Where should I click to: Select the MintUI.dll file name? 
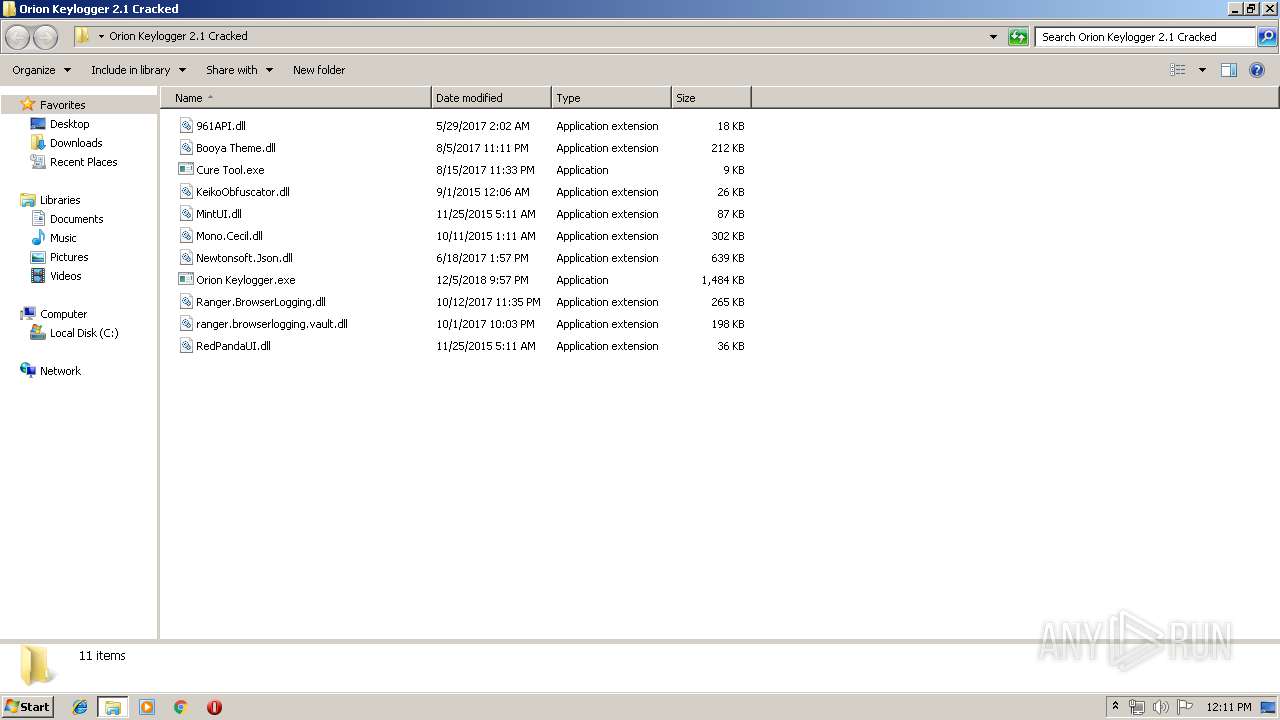click(x=219, y=214)
